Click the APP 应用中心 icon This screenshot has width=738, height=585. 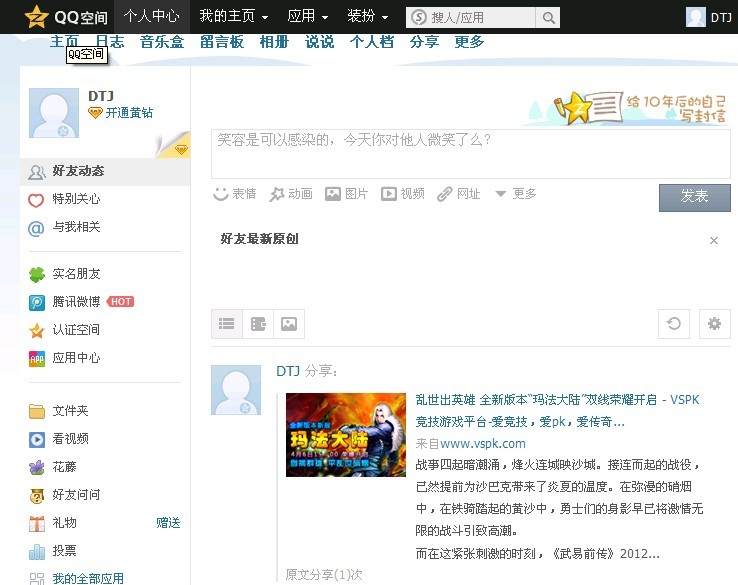[x=37, y=359]
